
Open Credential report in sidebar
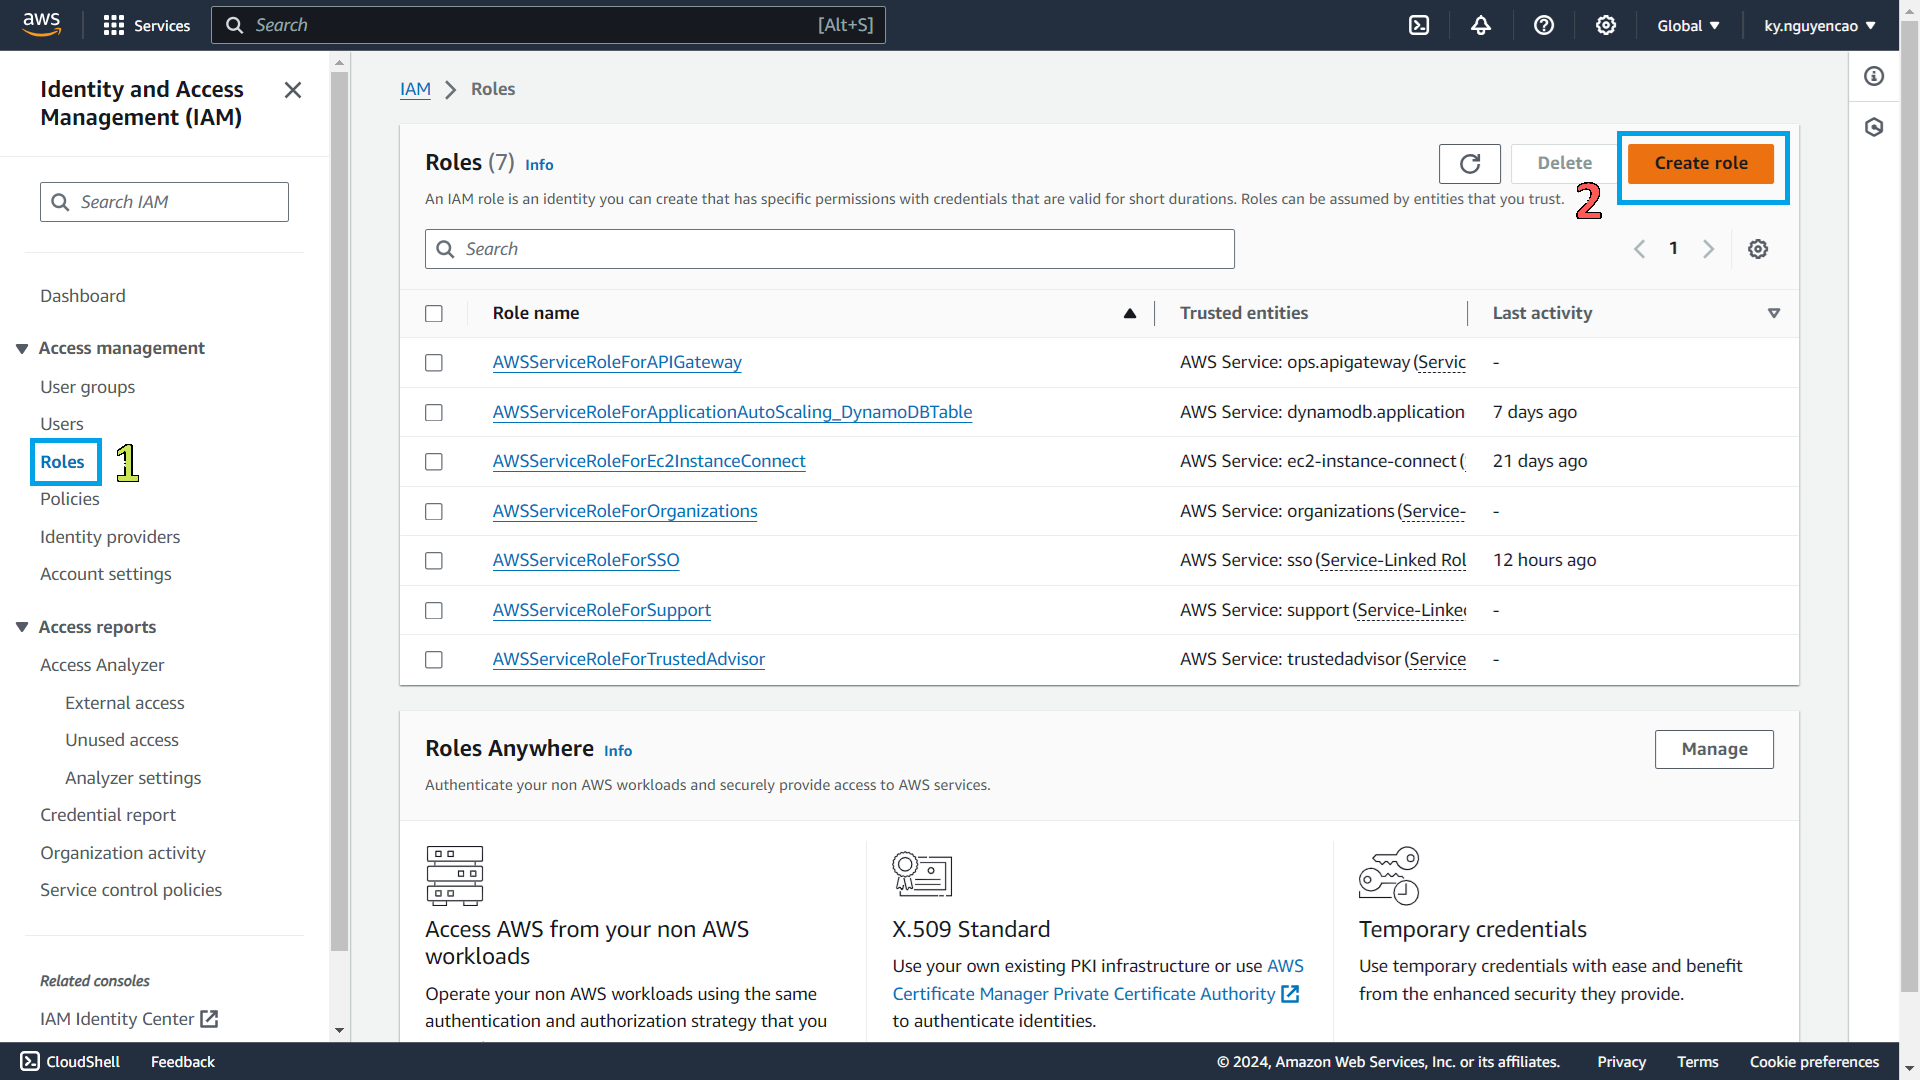coord(108,815)
